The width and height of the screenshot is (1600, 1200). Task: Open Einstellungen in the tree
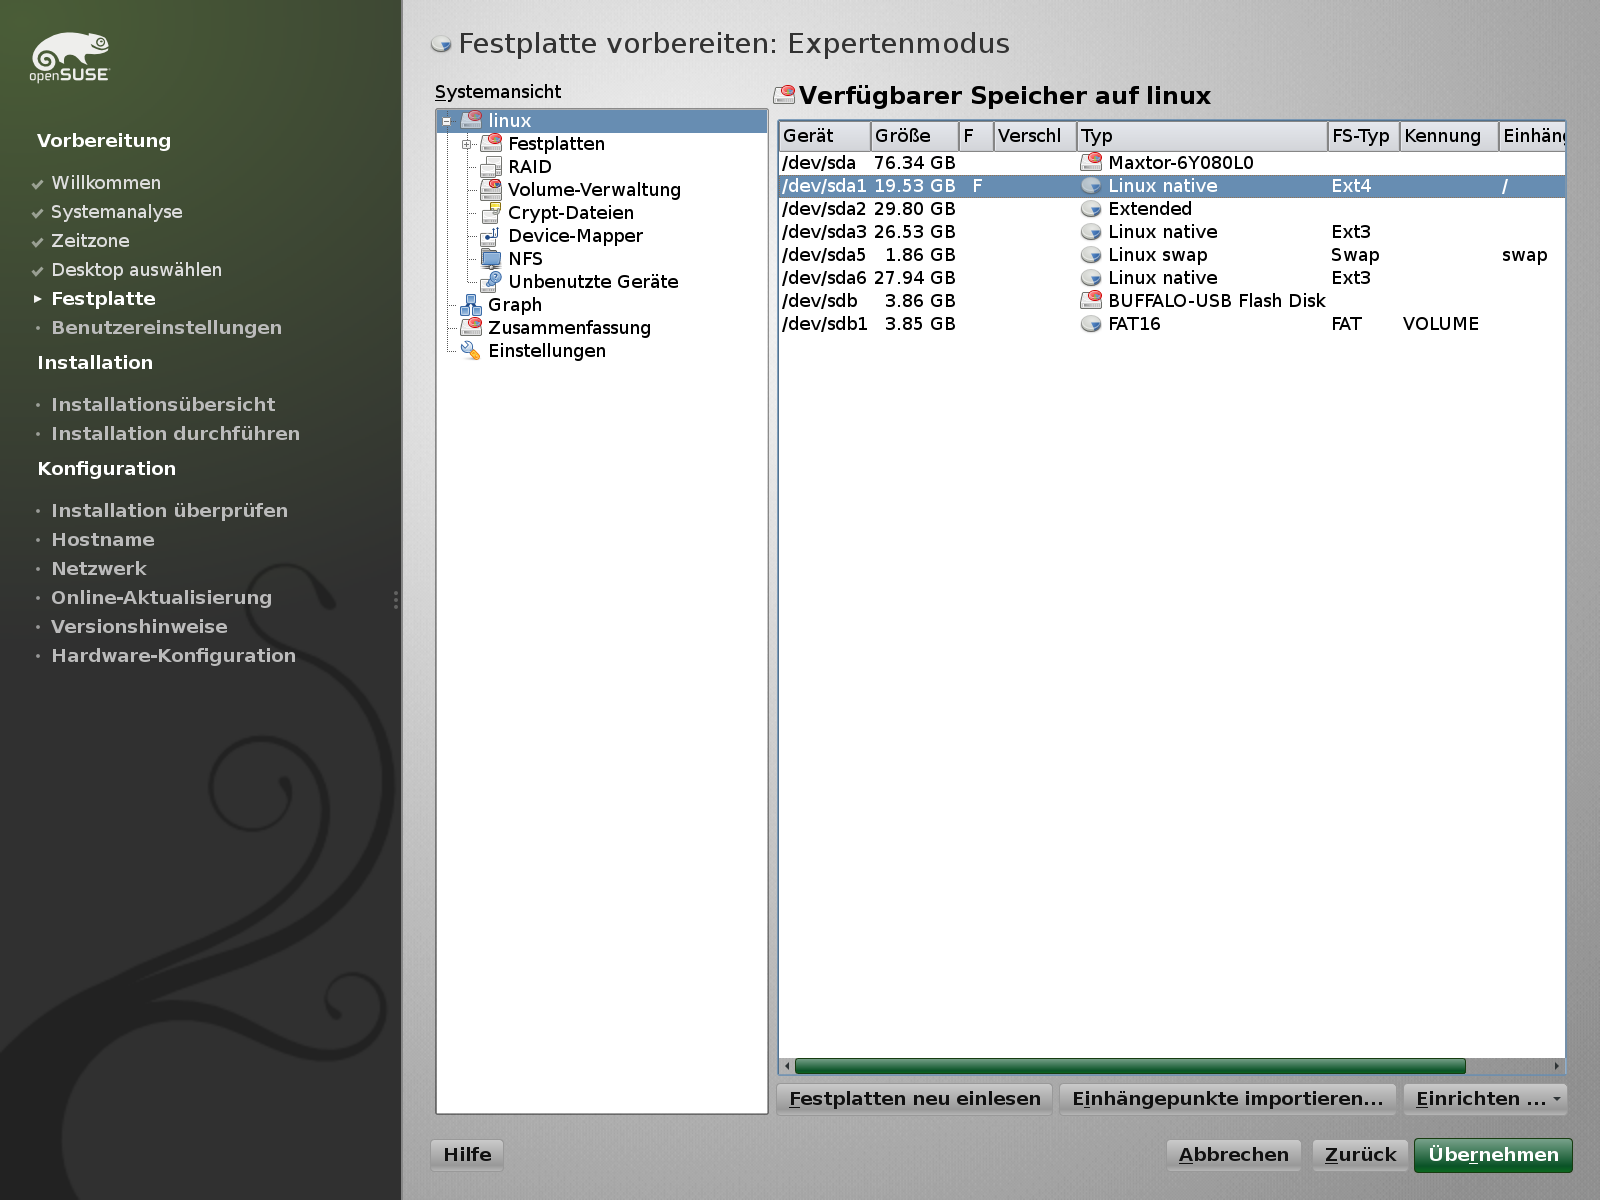click(547, 350)
